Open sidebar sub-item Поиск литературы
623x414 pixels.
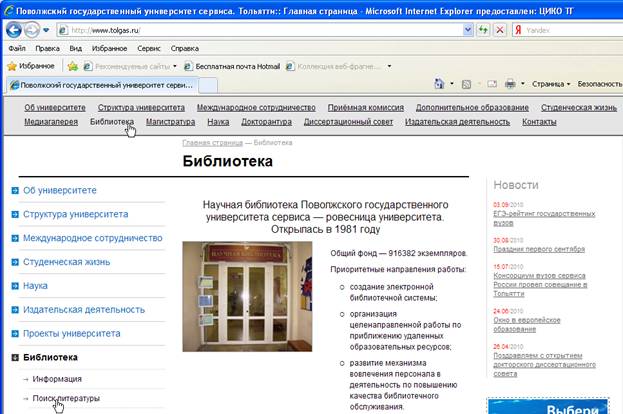66,398
